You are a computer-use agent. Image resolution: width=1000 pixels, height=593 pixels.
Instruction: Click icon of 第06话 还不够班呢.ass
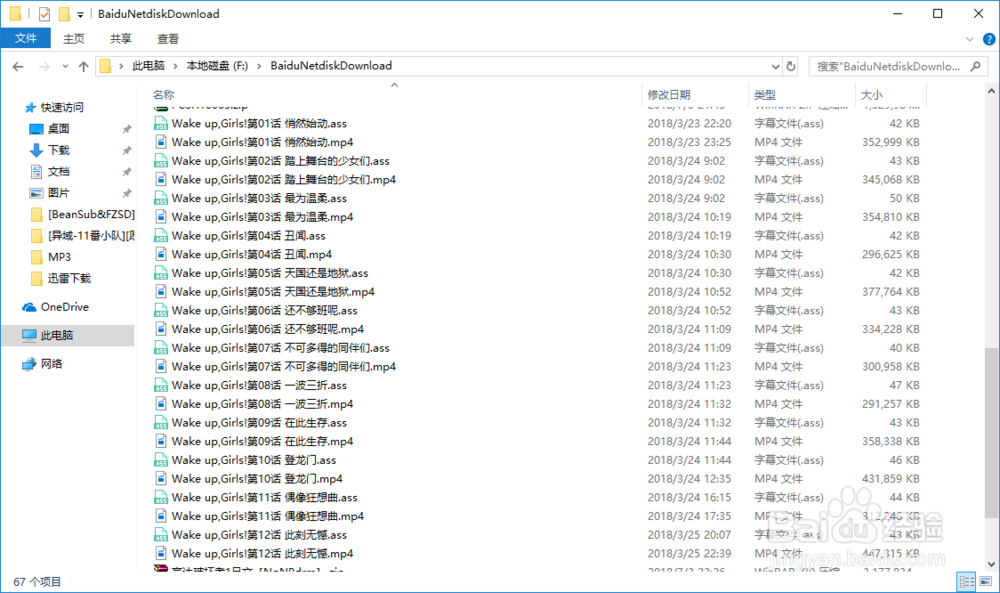pyautogui.click(x=161, y=311)
